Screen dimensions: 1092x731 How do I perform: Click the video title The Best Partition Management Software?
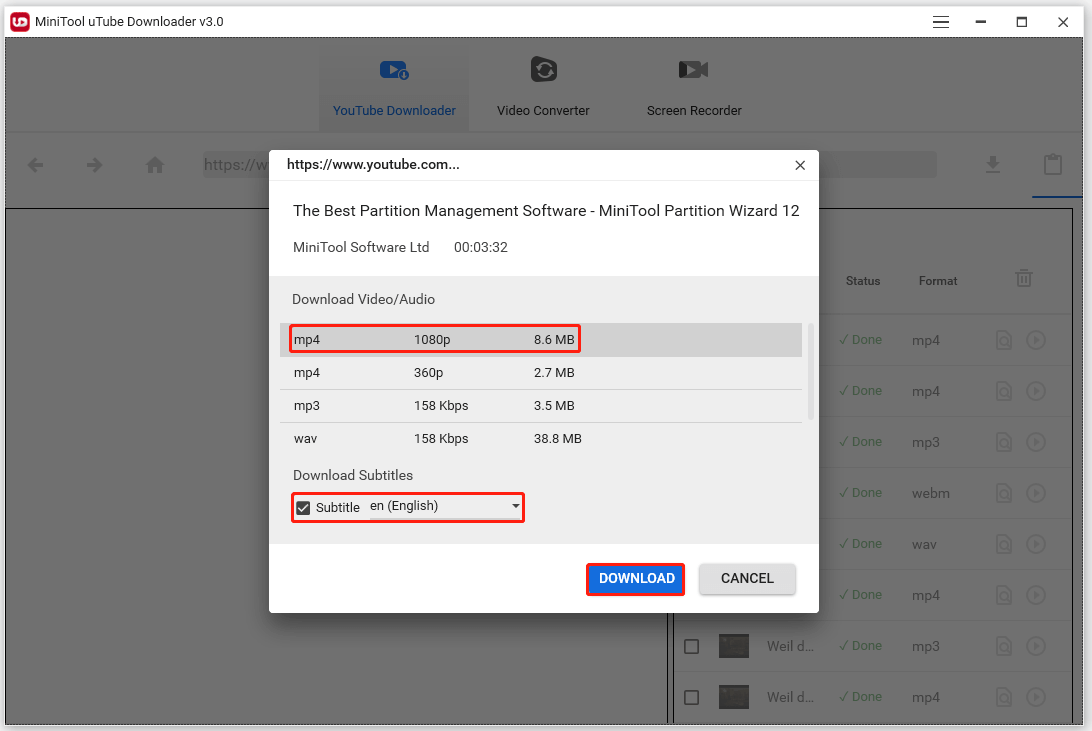pyautogui.click(x=546, y=211)
